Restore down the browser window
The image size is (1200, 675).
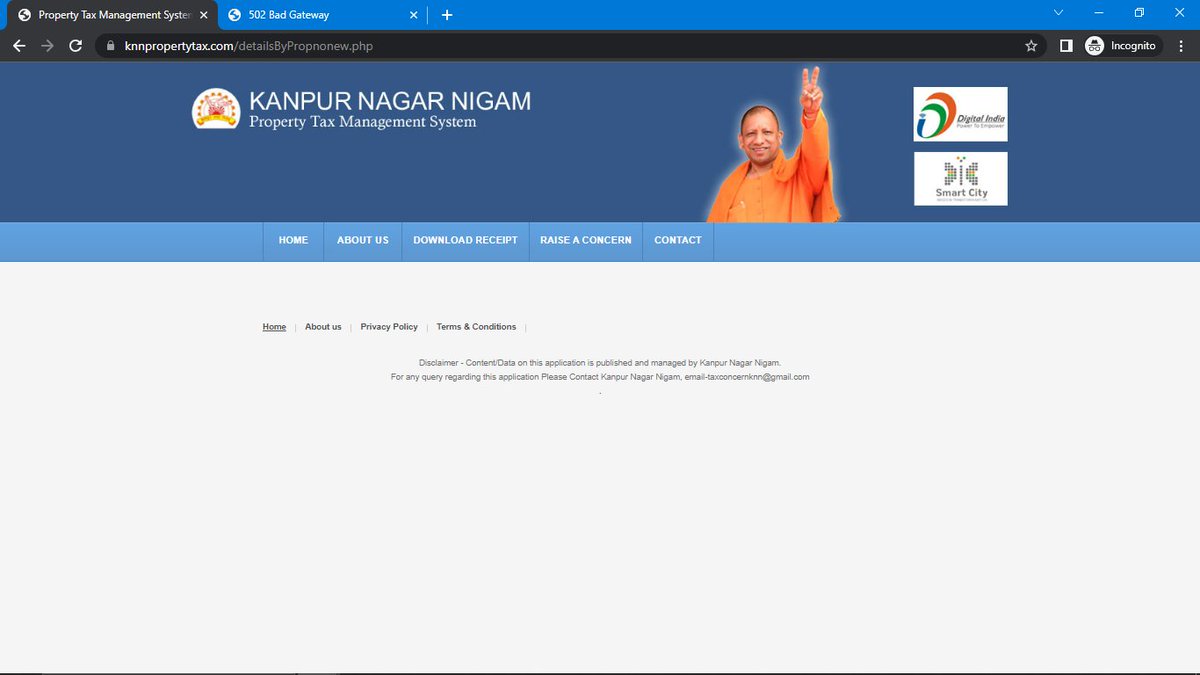pos(1139,13)
